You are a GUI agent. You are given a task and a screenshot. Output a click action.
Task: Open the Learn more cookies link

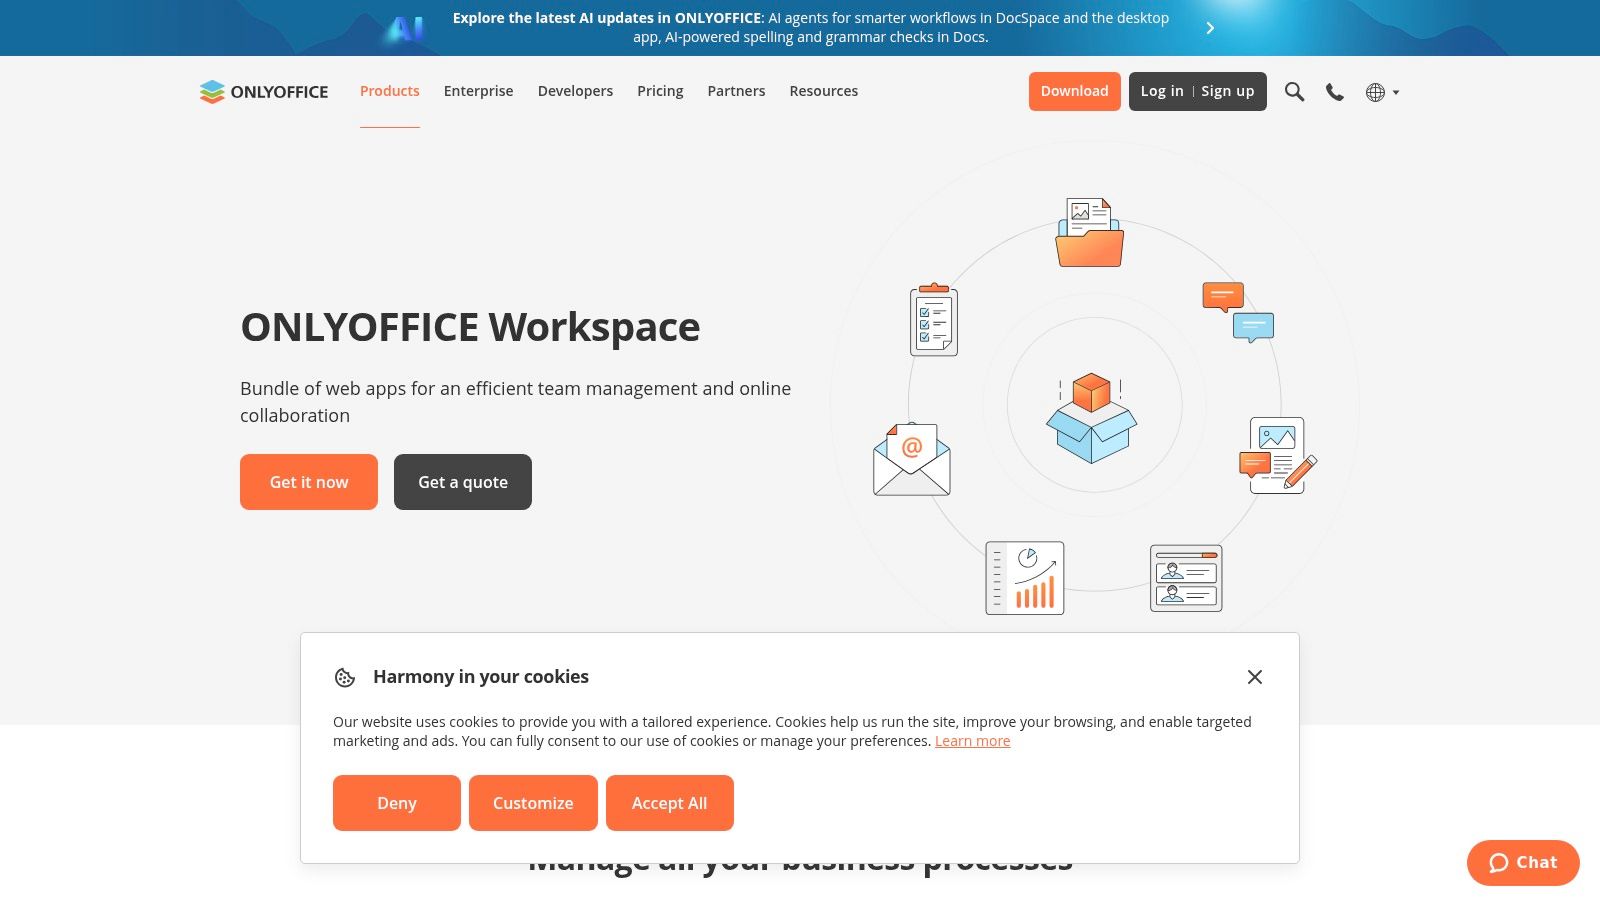pos(972,740)
